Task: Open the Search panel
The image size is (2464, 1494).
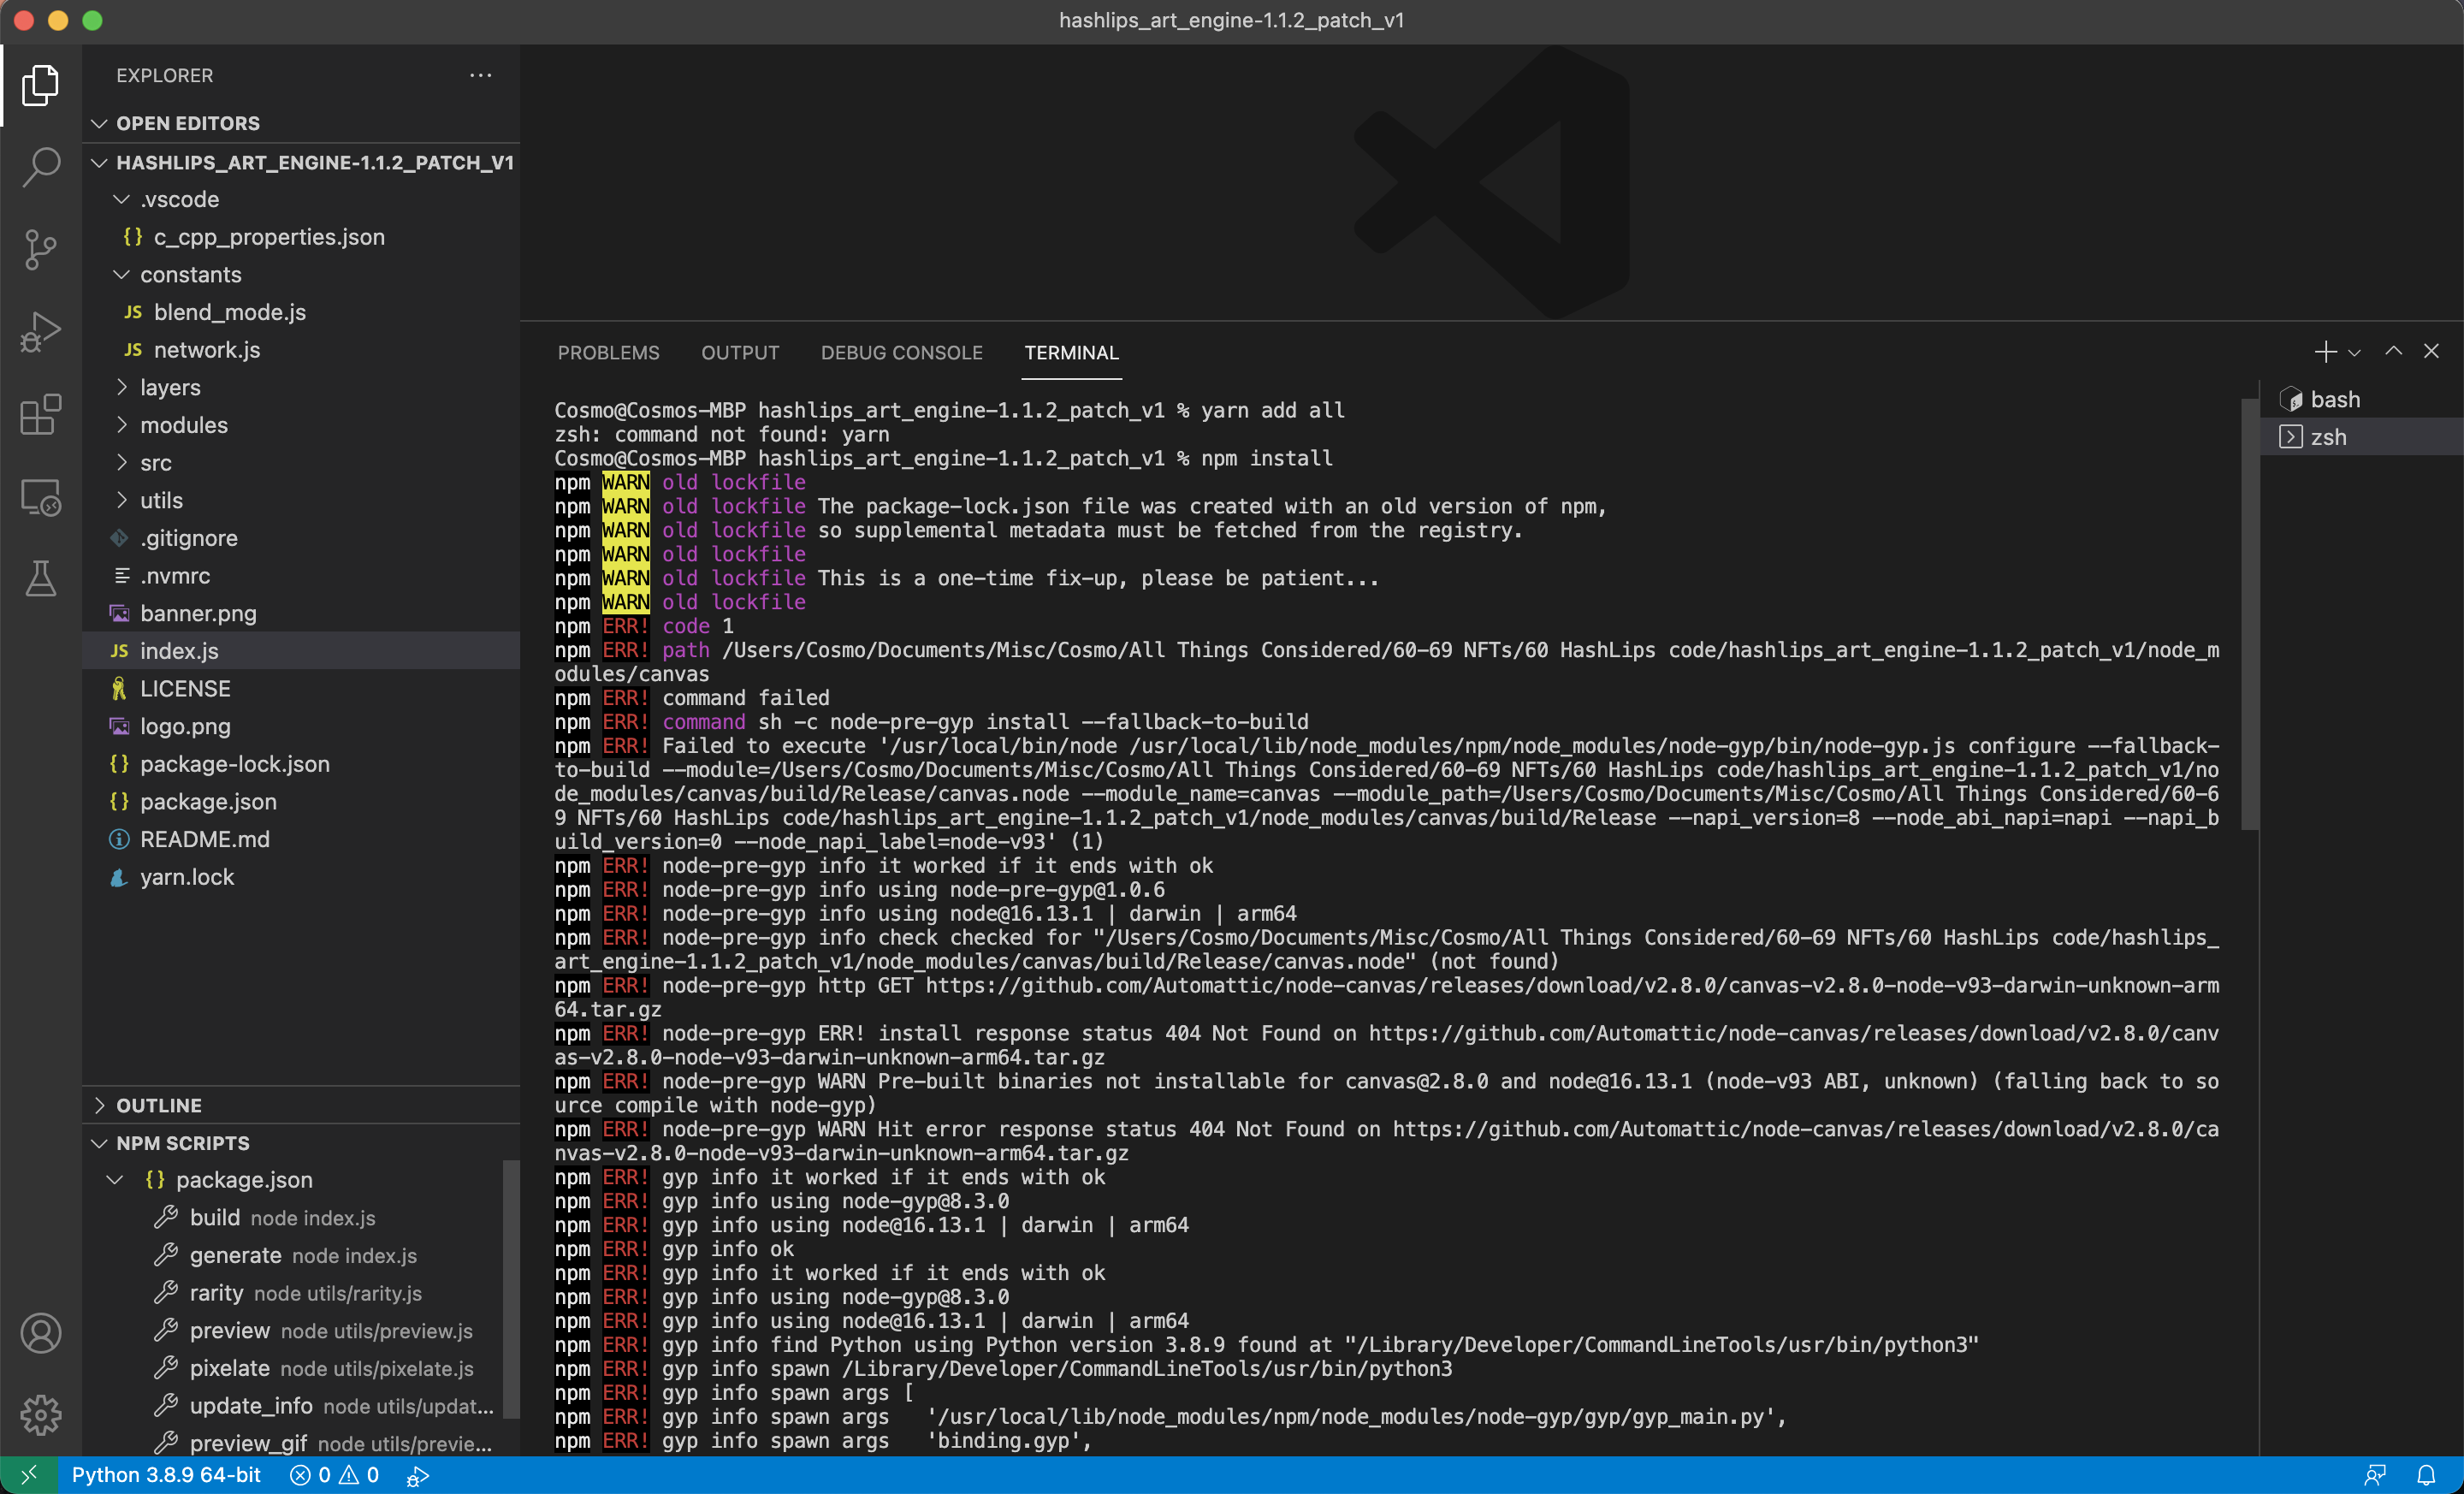Action: coord(41,167)
